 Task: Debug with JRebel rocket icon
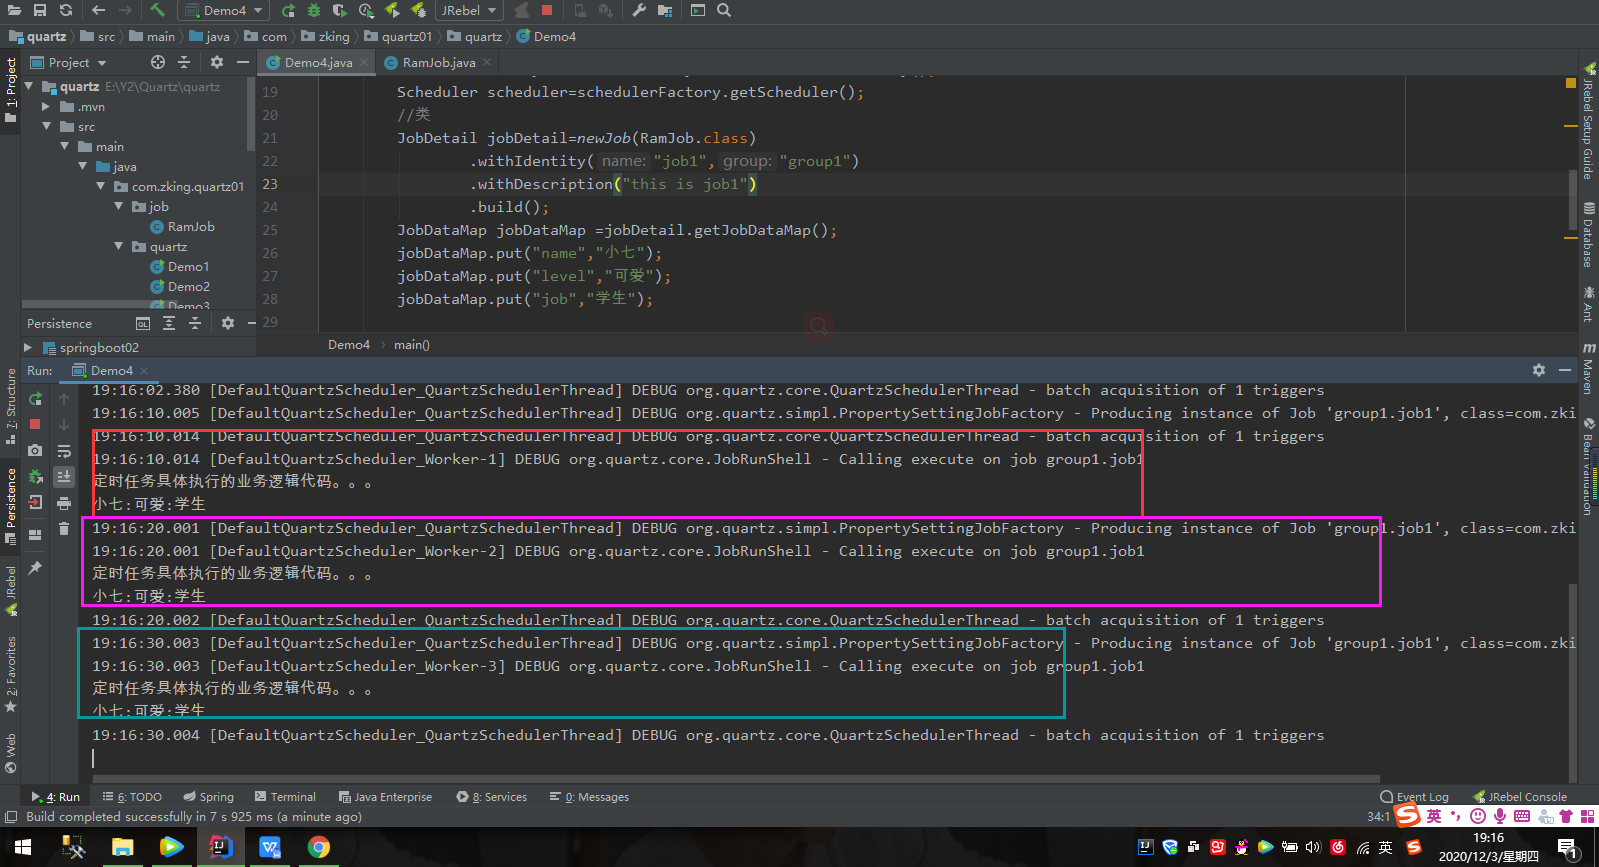pyautogui.click(x=418, y=10)
